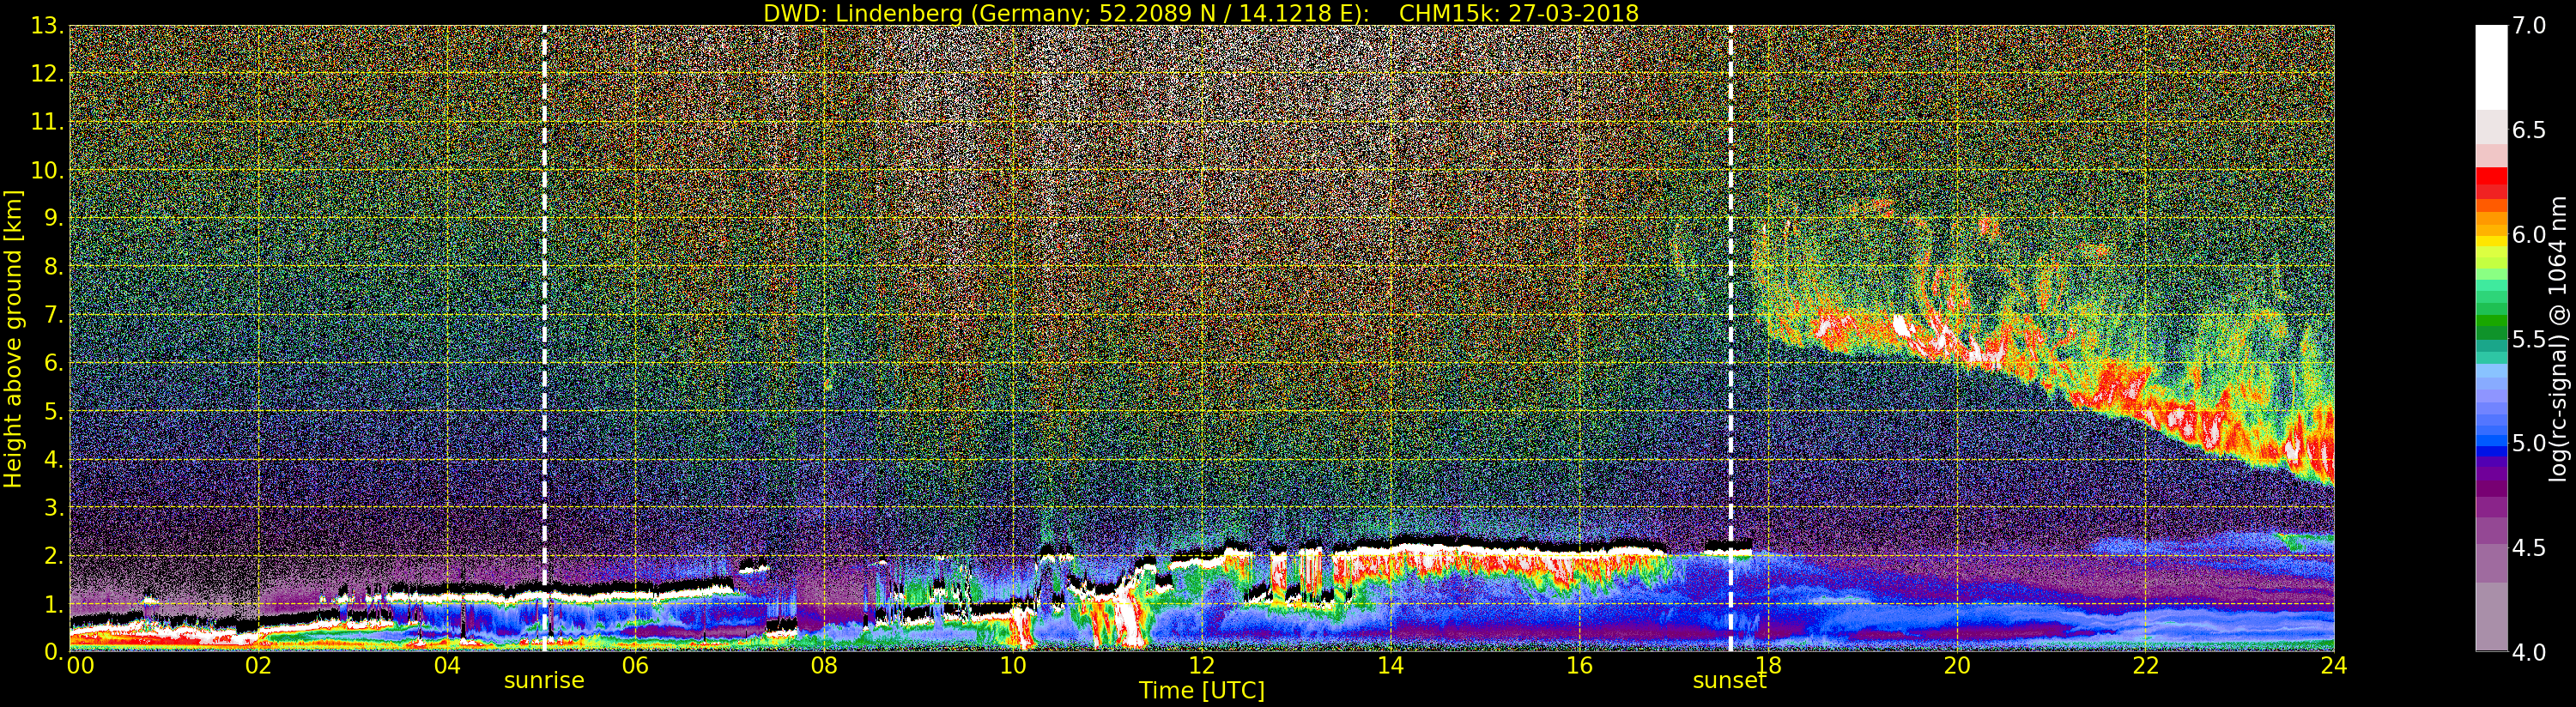Click the '0.' height tick label
Viewport: 2576px width, 707px height.
(54, 651)
